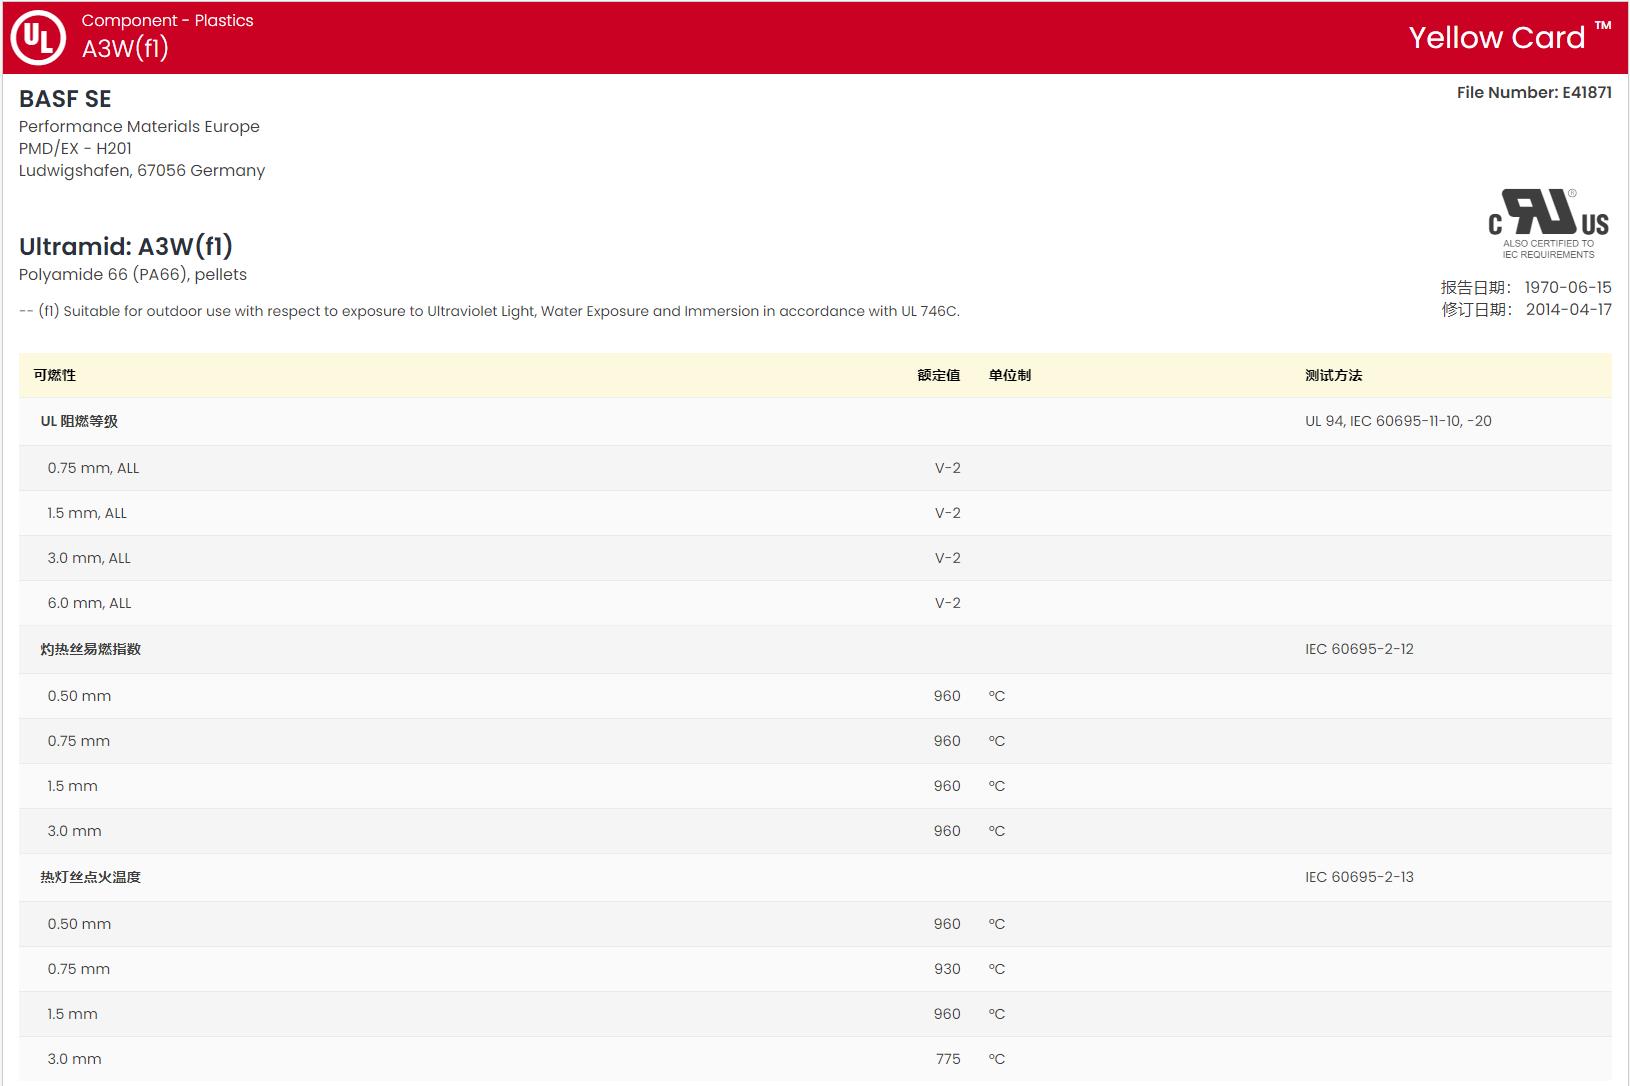Select the BASF SE company name
Image resolution: width=1630 pixels, height=1086 pixels.
(x=65, y=99)
